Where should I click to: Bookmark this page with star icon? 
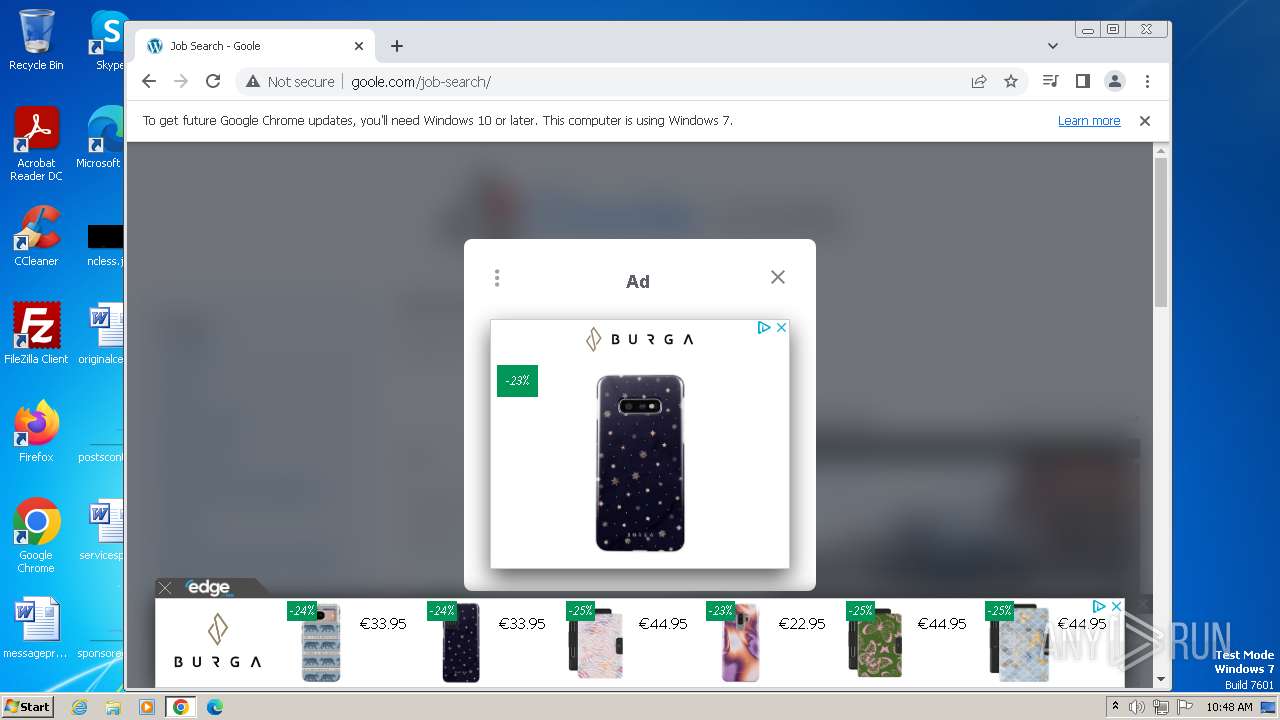click(x=1011, y=82)
